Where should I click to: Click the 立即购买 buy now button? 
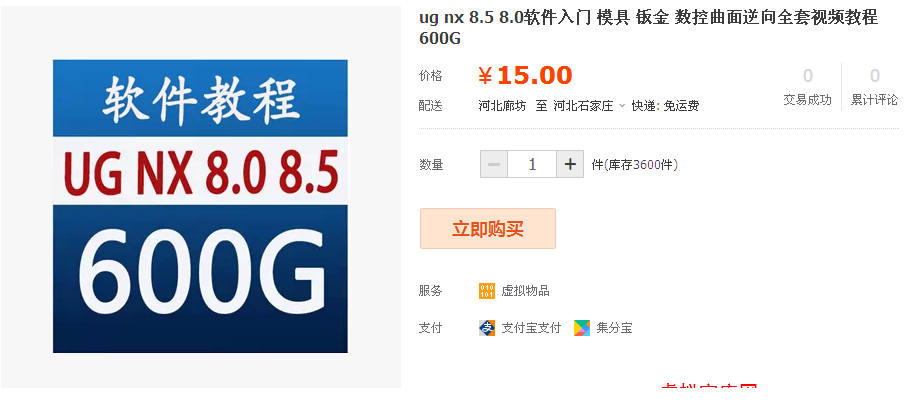tap(487, 229)
